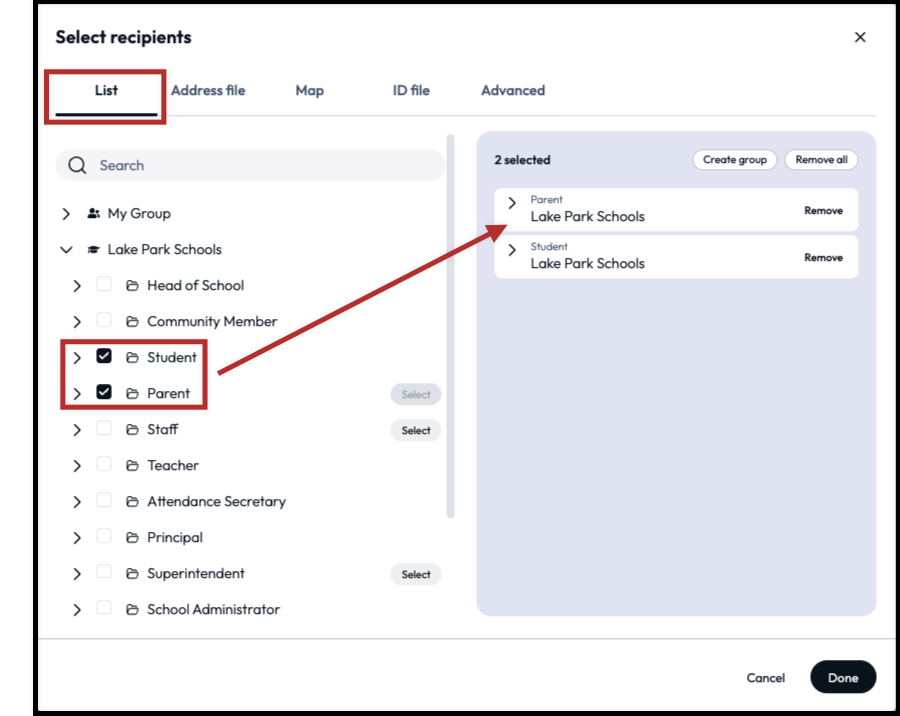Check the Community Member checkbox
Image resolution: width=900 pixels, height=716 pixels.
click(104, 321)
